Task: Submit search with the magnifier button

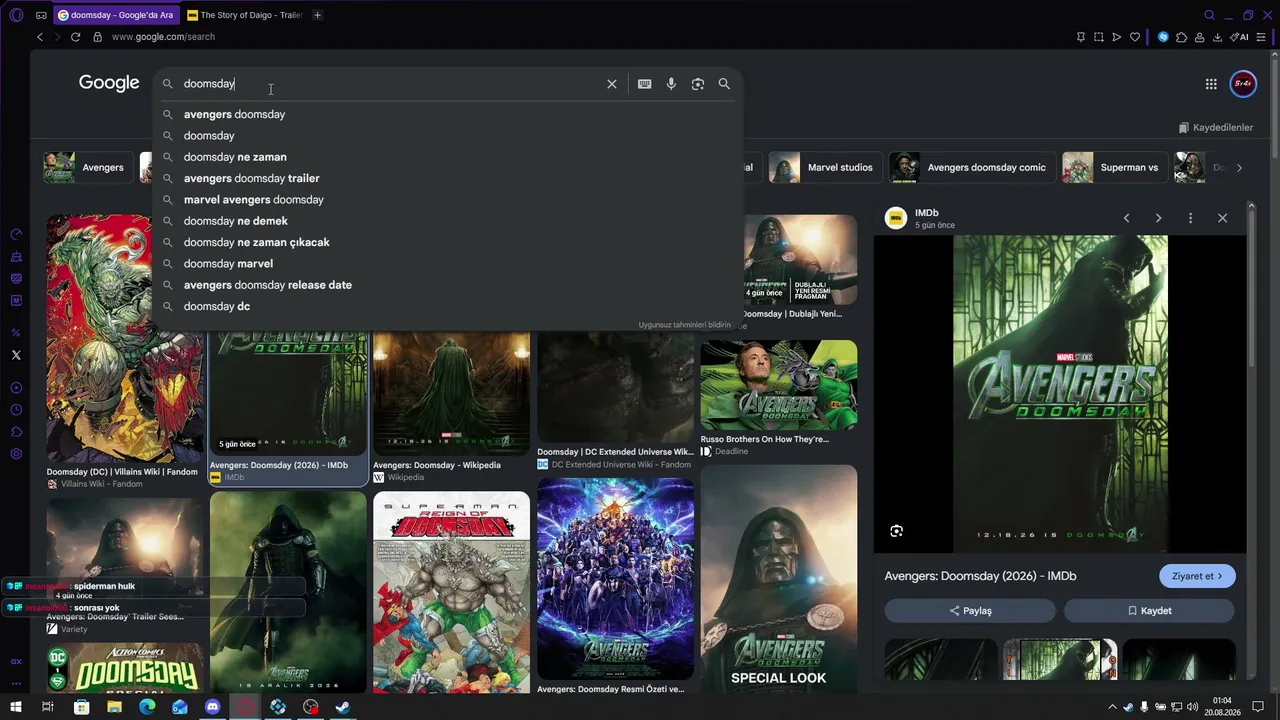Action: pos(724,84)
